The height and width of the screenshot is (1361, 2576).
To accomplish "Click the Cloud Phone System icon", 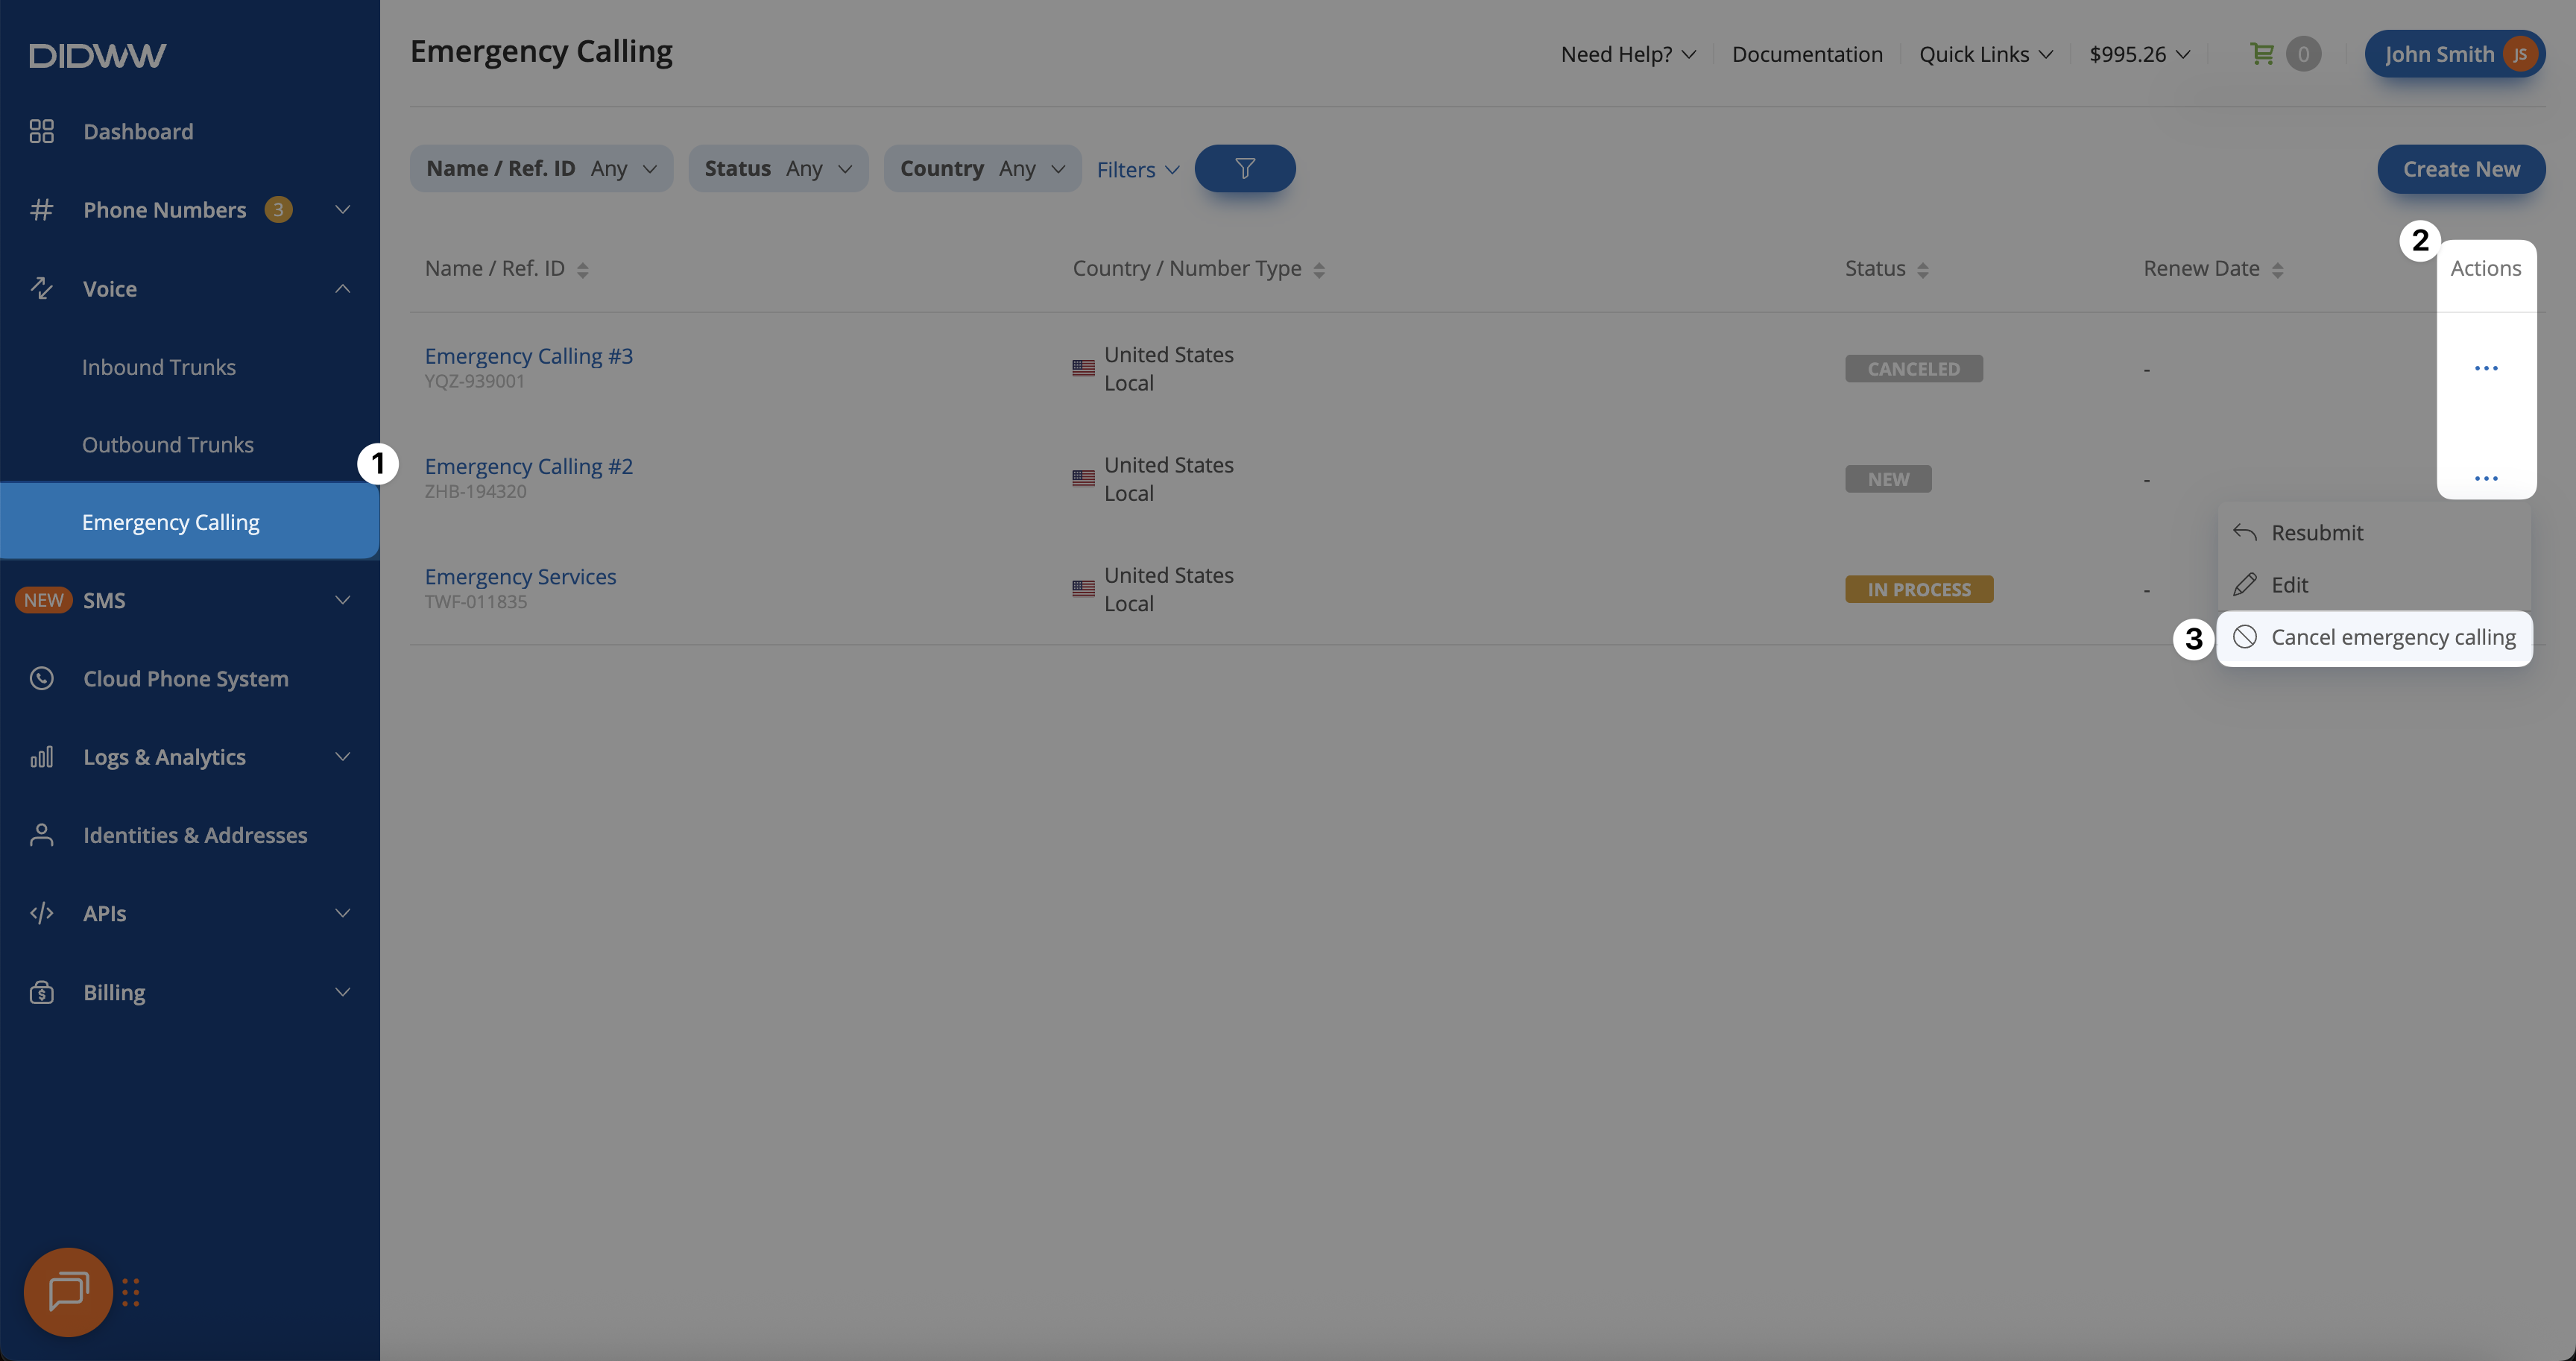I will click(x=41, y=678).
